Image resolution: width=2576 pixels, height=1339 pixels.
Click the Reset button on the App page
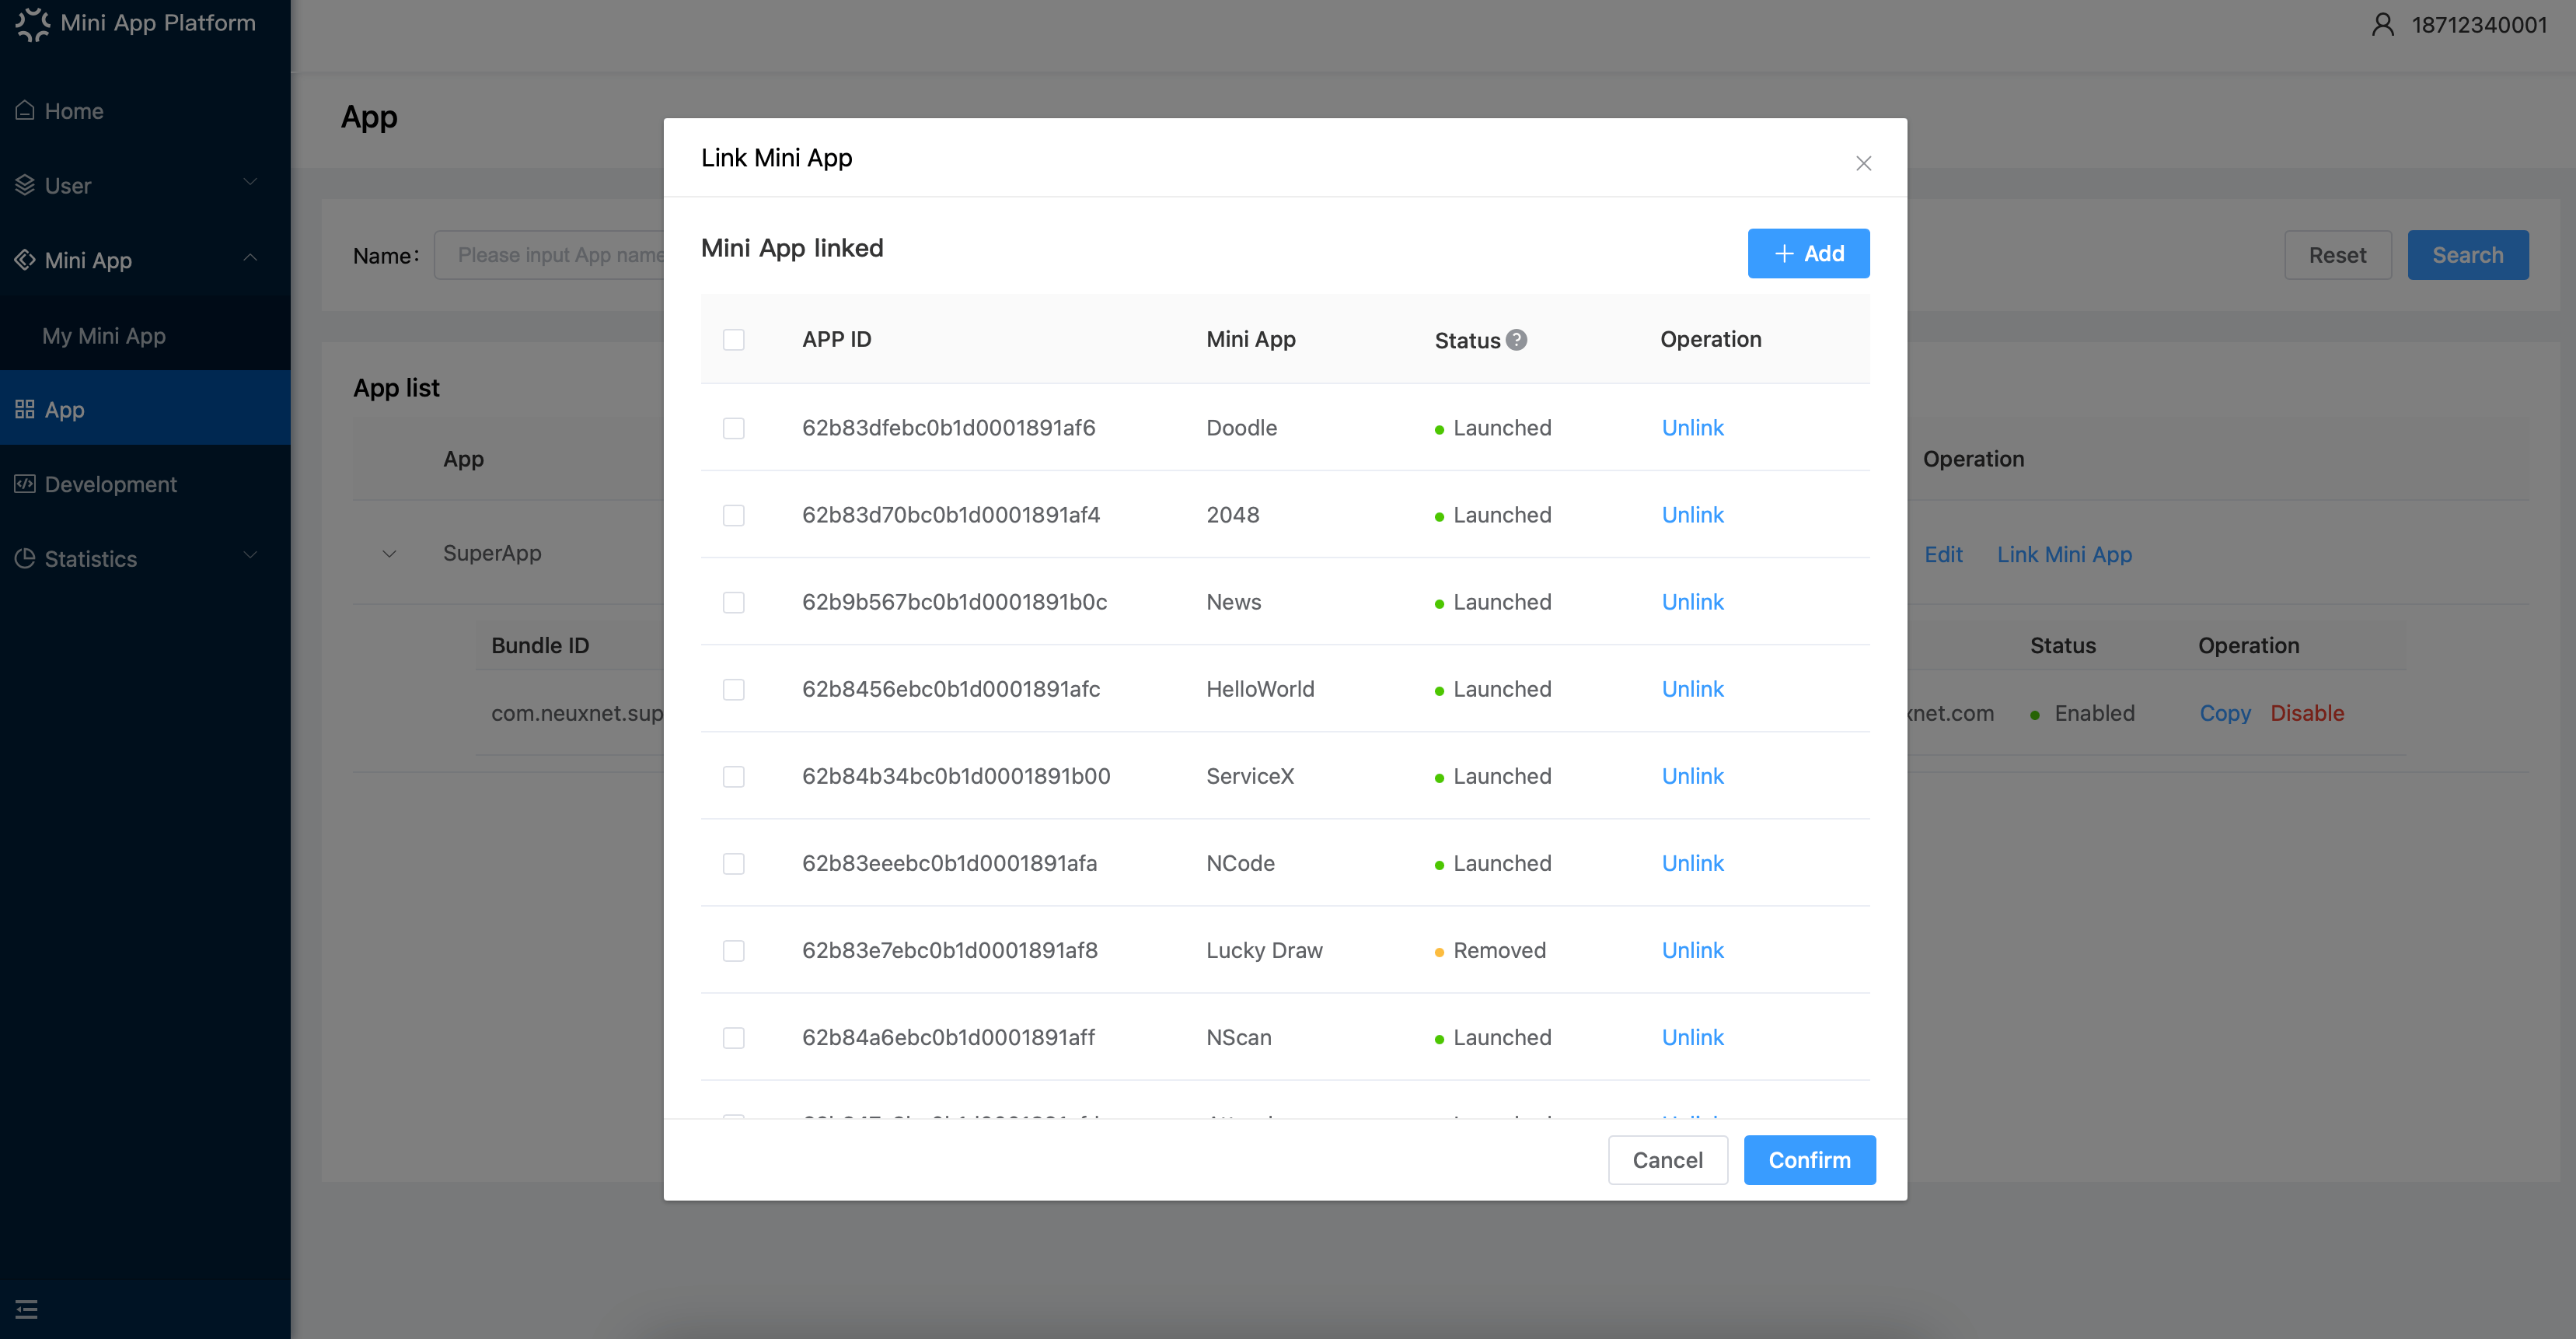pos(2337,255)
